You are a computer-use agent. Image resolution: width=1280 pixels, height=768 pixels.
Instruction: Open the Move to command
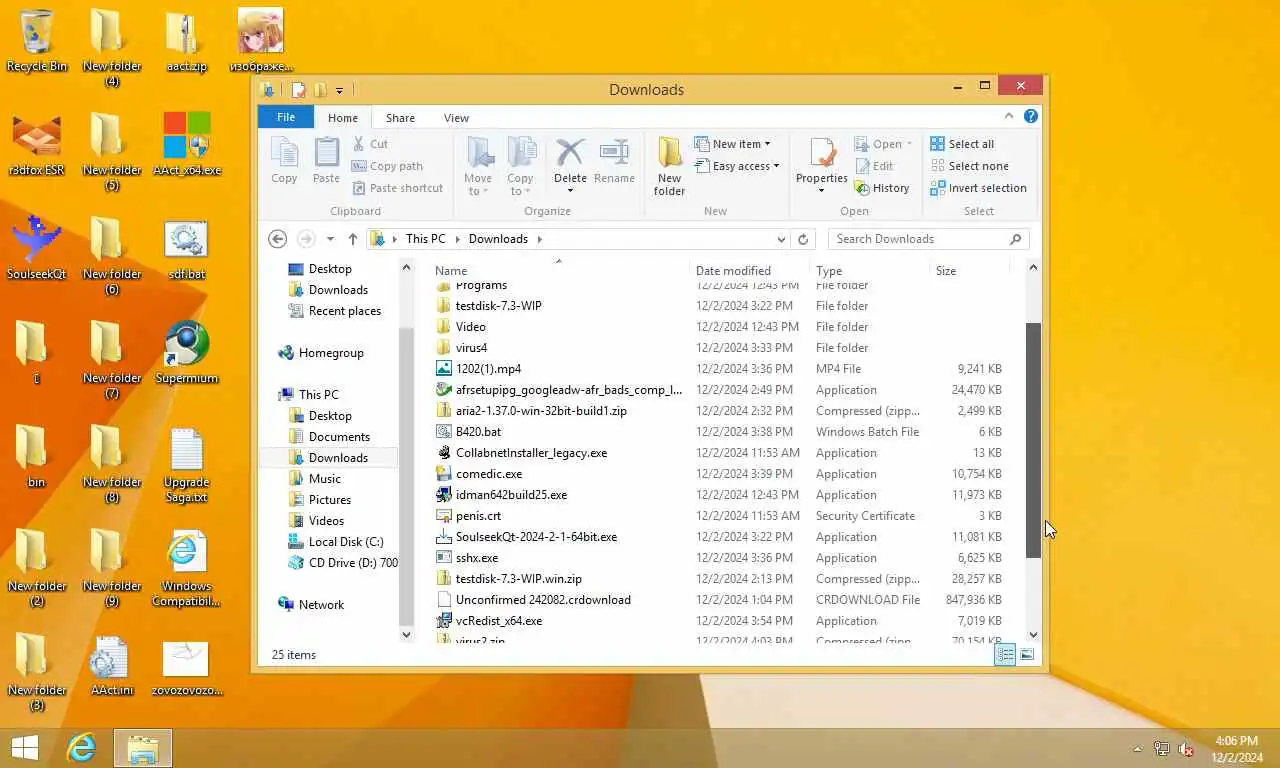pyautogui.click(x=478, y=167)
